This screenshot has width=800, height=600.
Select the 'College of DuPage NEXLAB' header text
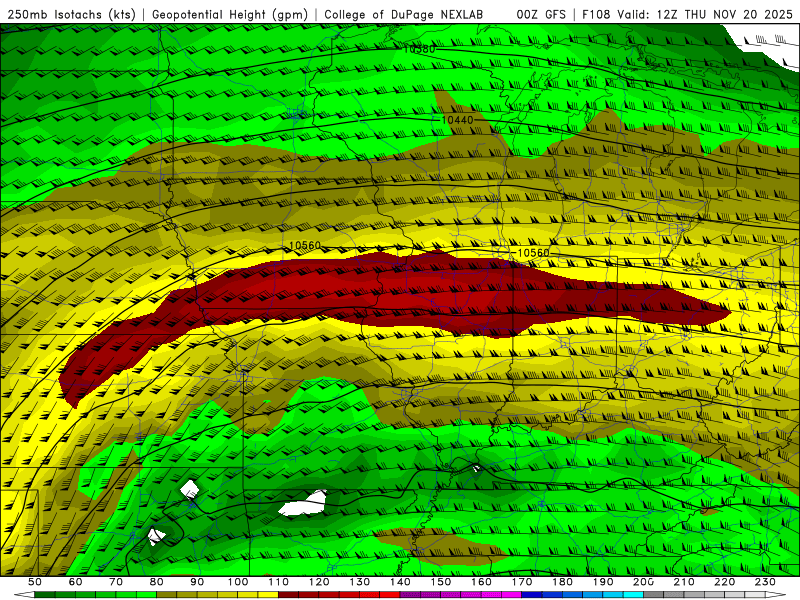(x=404, y=14)
